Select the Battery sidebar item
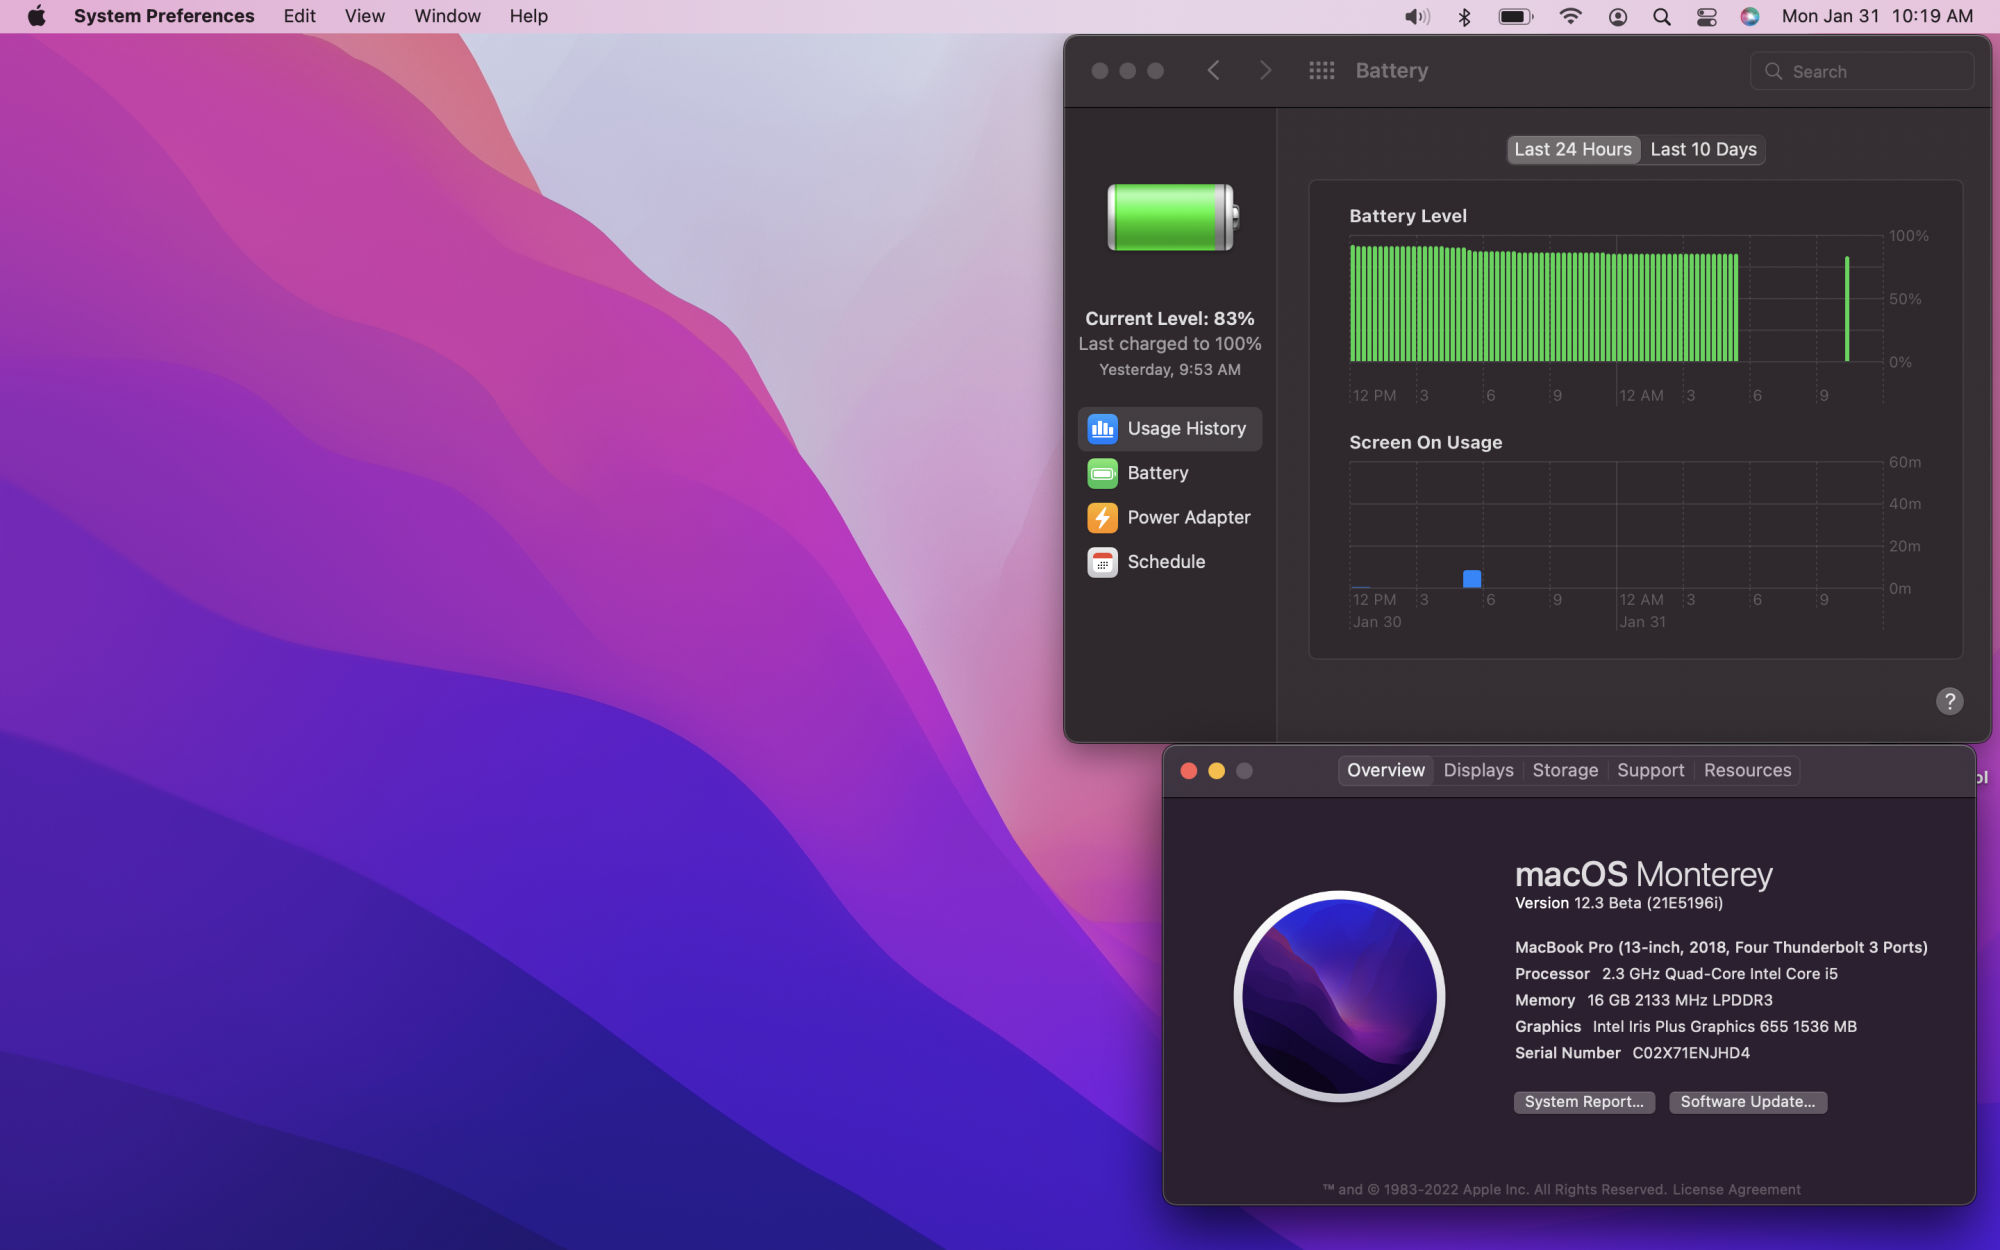The height and width of the screenshot is (1250, 2000). 1157,473
